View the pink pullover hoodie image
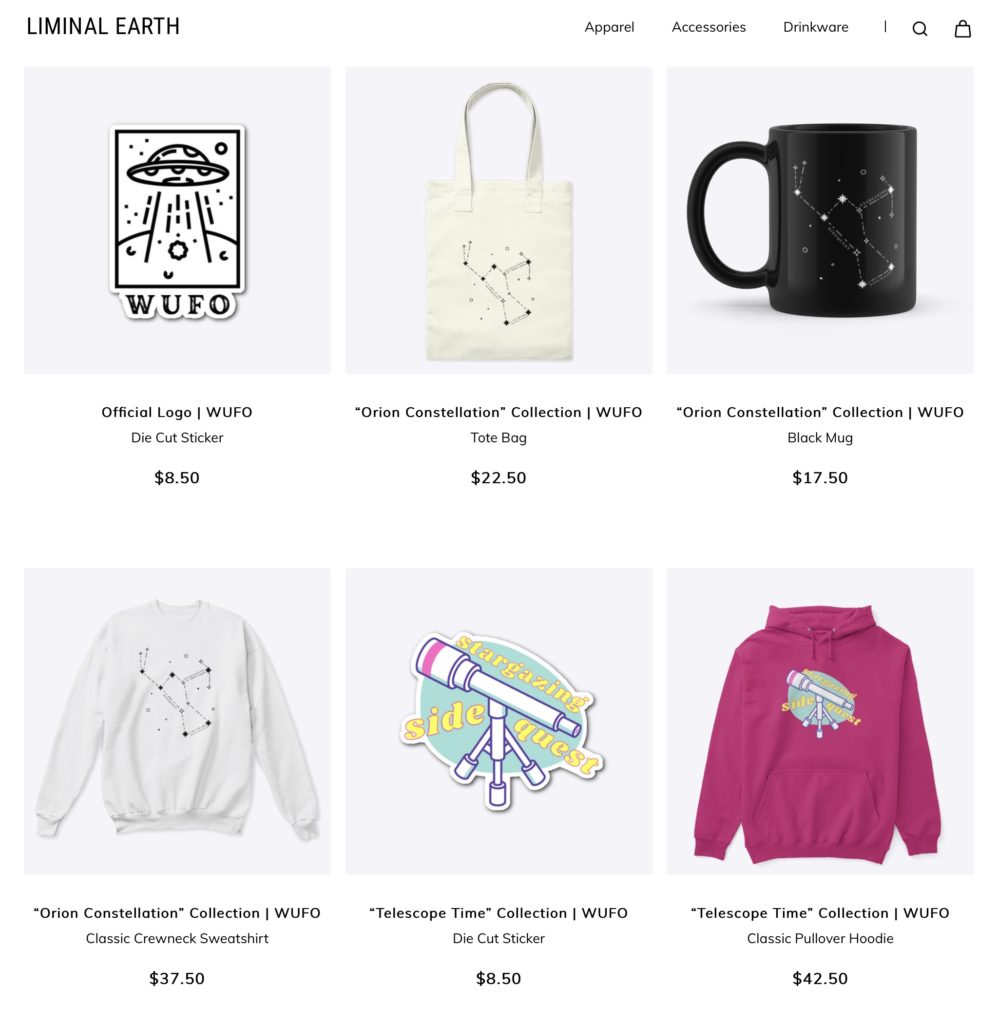This screenshot has height=1024, width=998. (x=820, y=721)
